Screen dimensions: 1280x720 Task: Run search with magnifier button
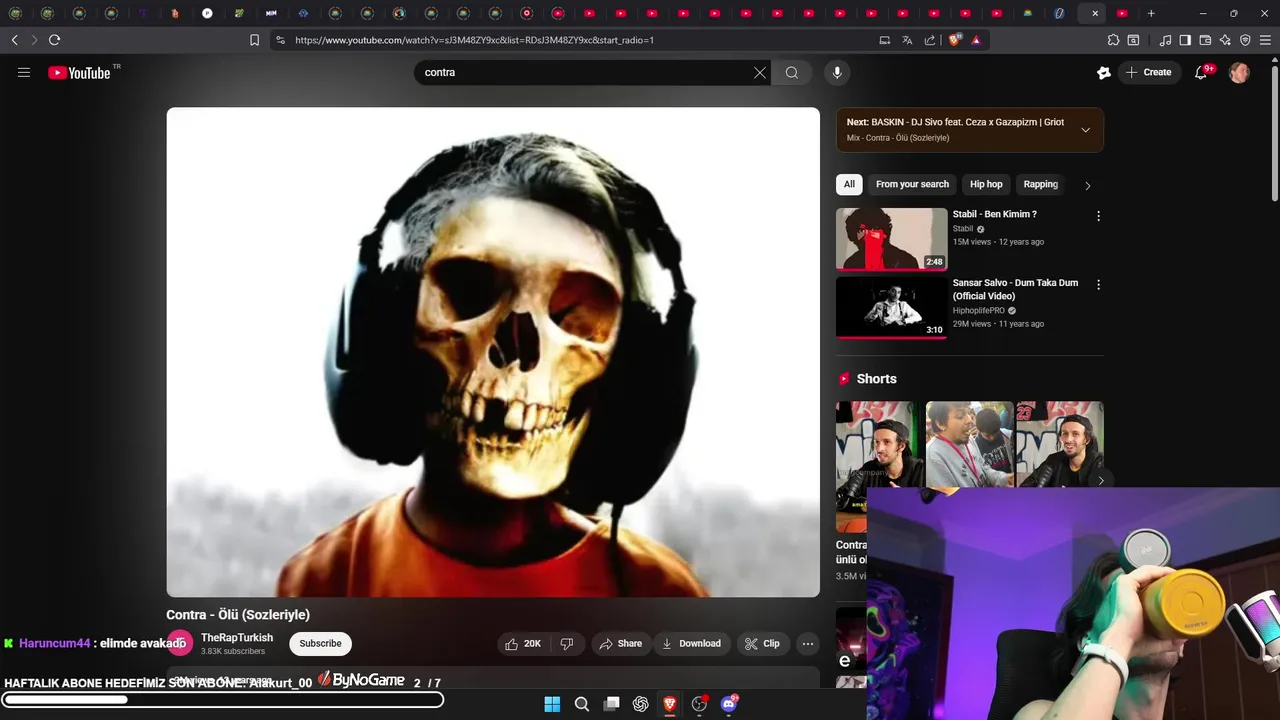(x=792, y=72)
